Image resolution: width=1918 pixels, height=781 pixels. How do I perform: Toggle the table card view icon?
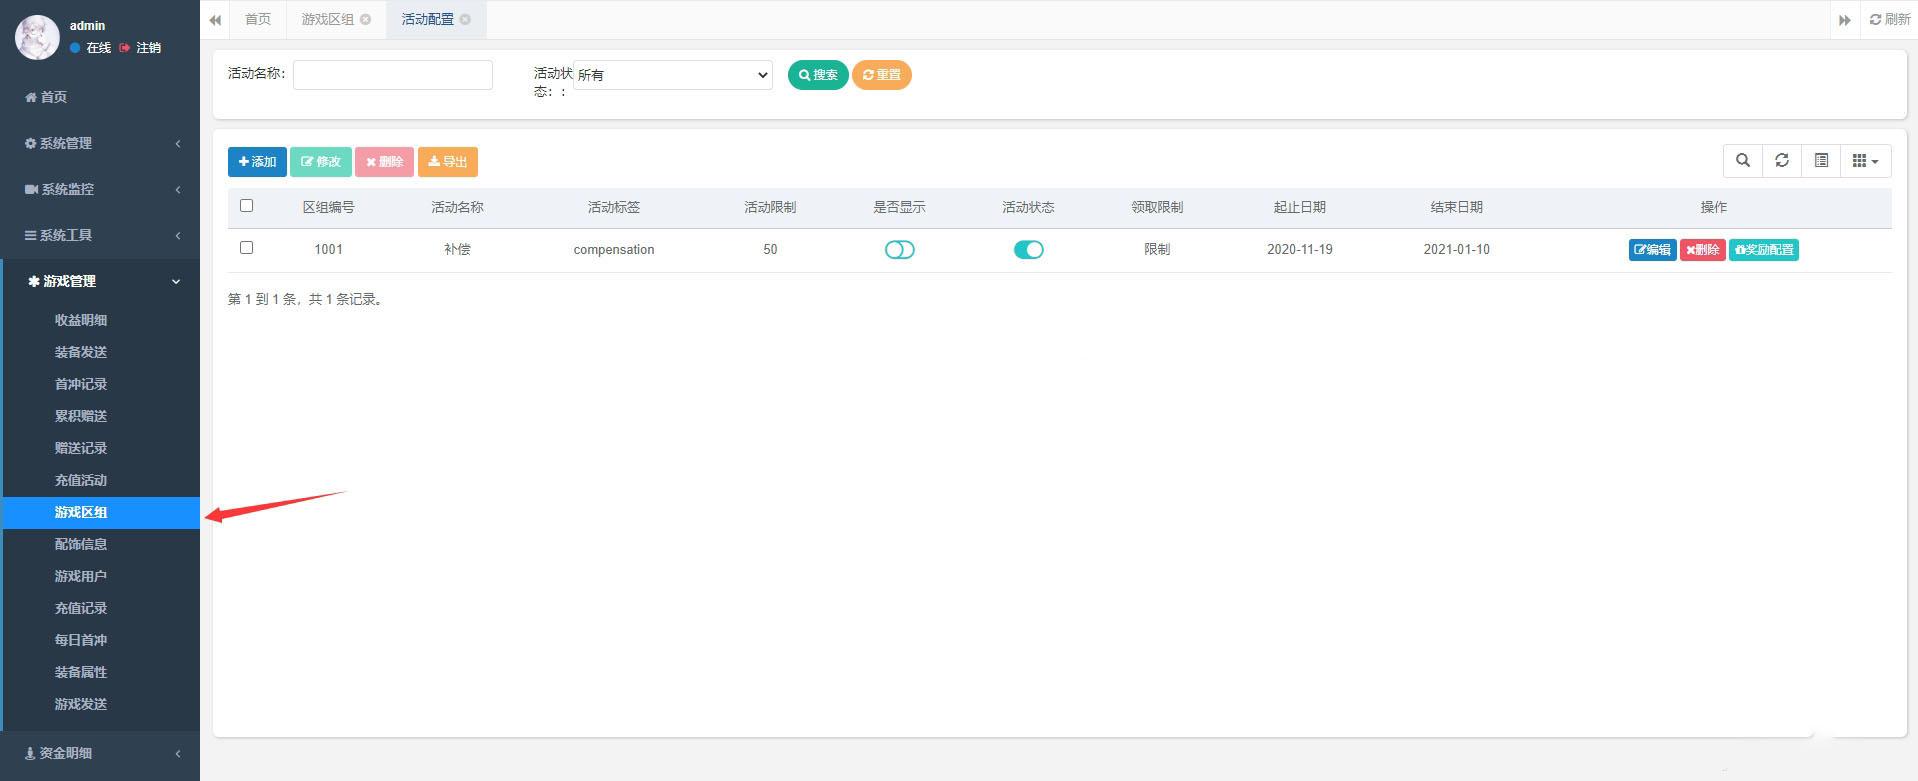1821,161
